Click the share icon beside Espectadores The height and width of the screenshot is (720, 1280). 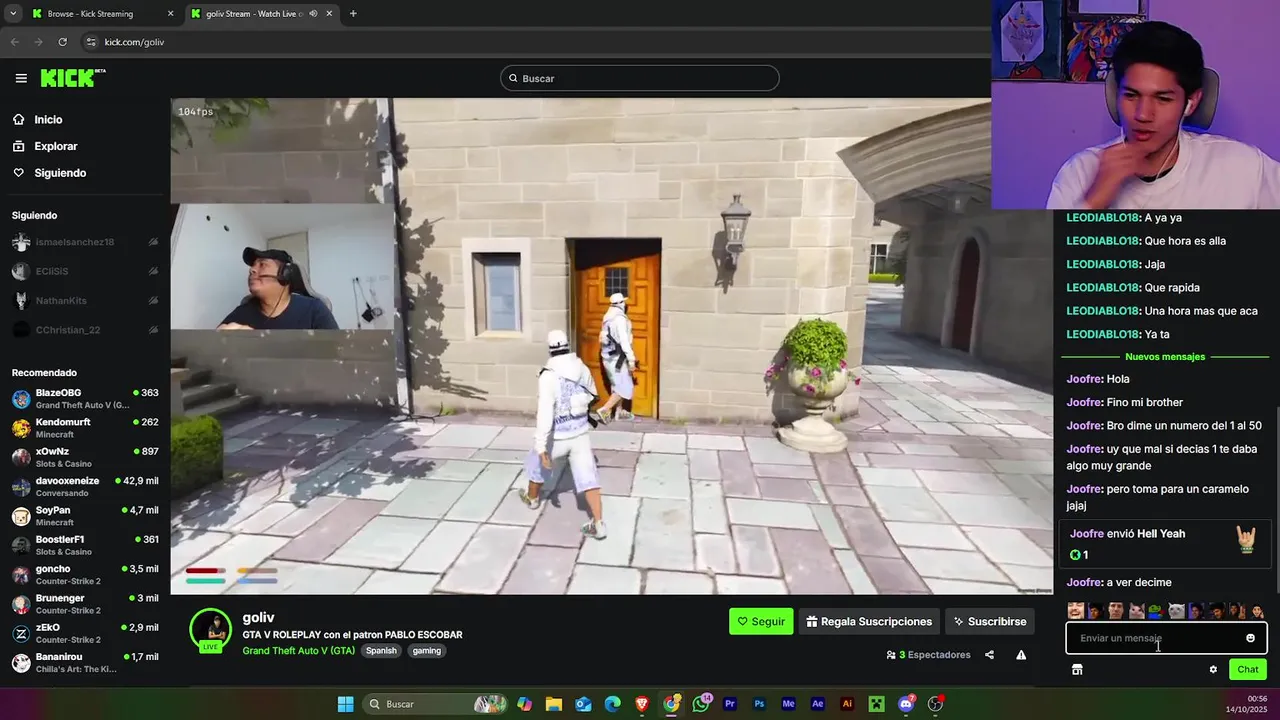pos(989,655)
